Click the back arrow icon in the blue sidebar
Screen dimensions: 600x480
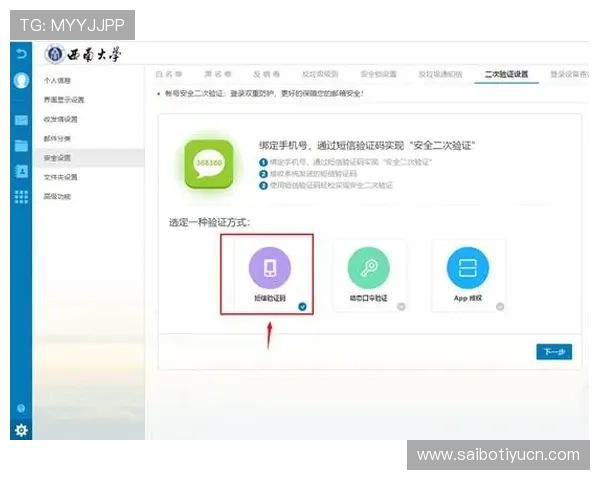tap(21, 54)
